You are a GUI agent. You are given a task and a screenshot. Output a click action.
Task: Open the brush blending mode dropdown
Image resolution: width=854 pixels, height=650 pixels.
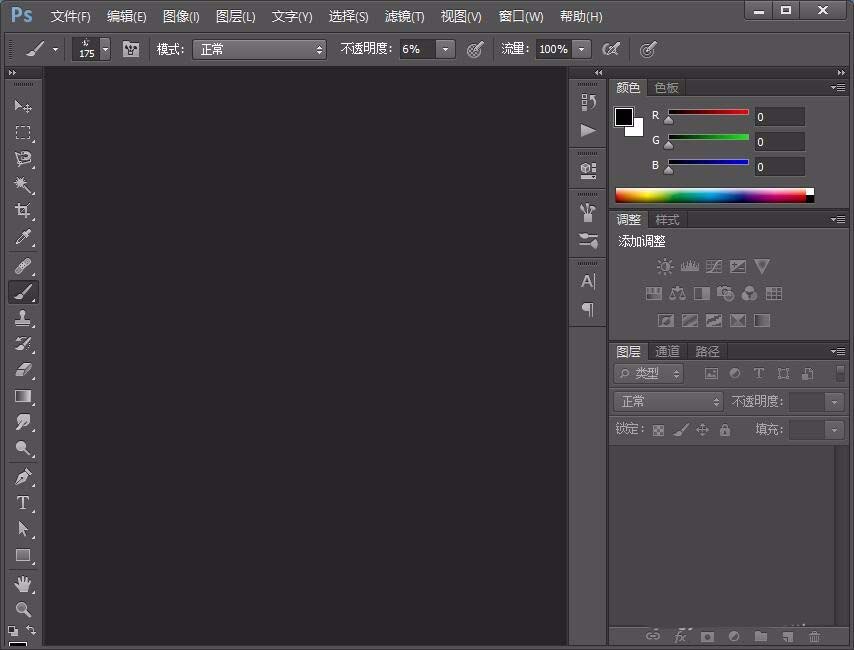(x=259, y=48)
